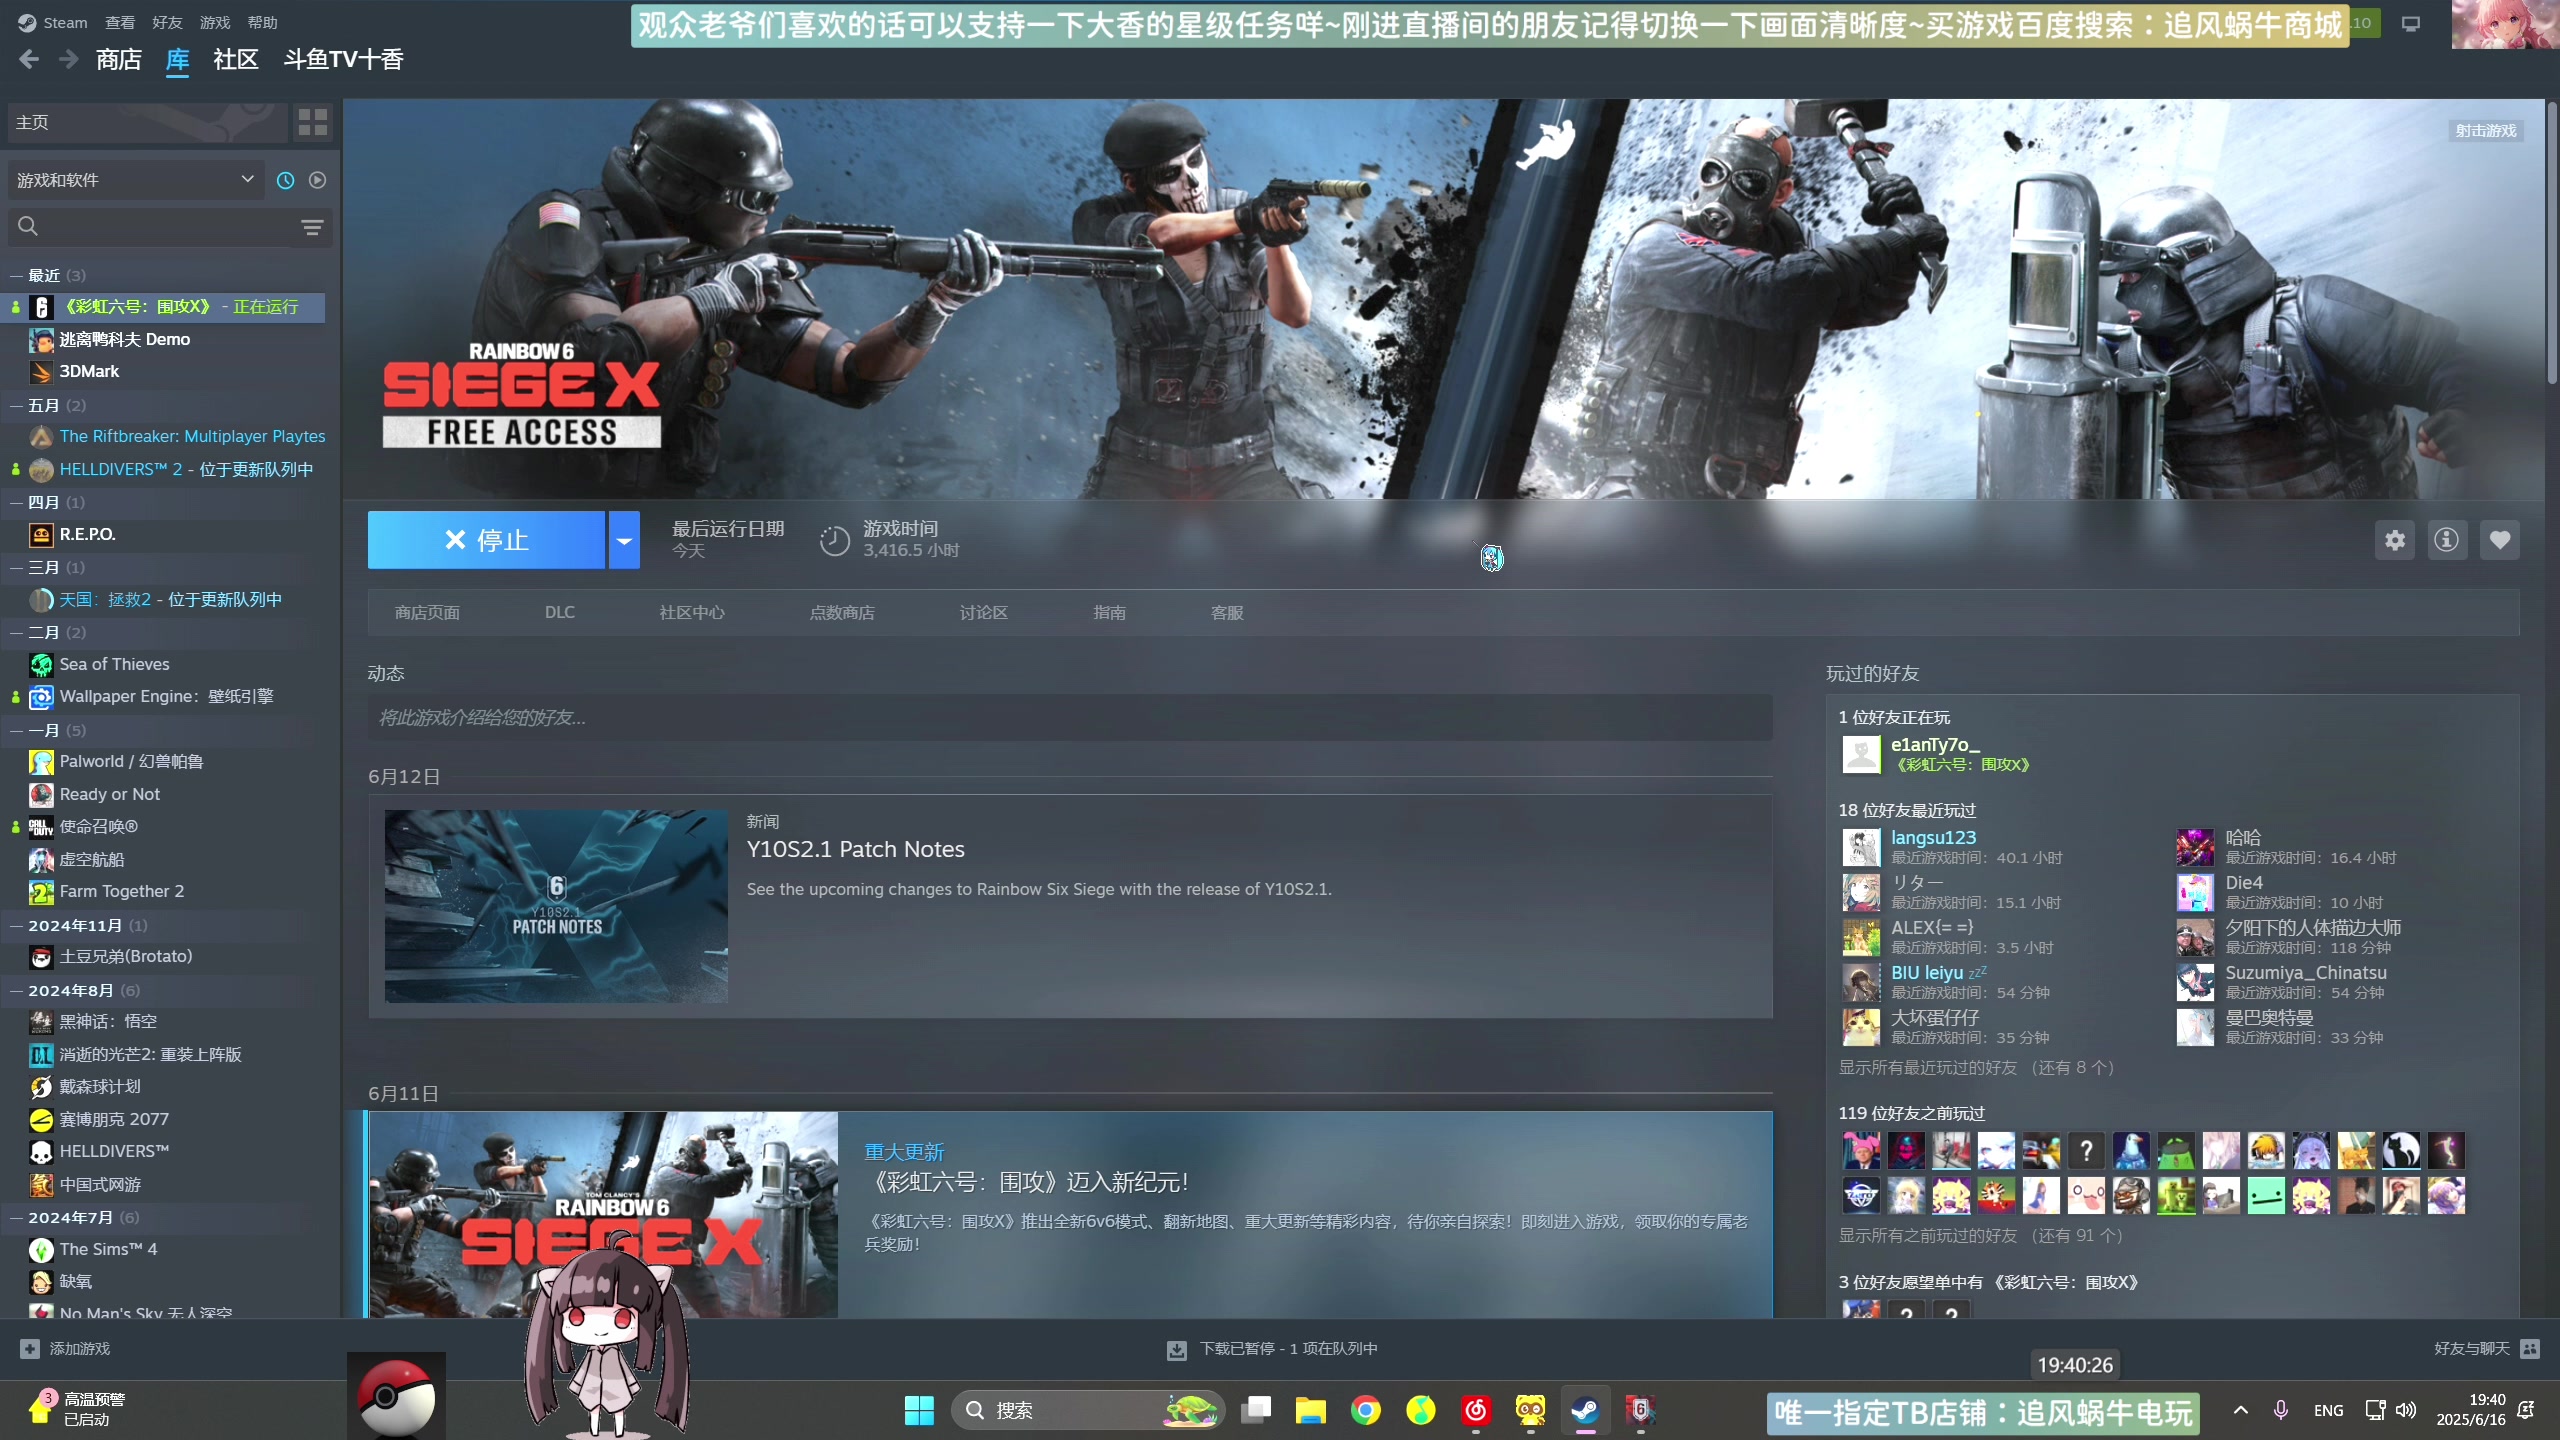
Task: Switch library to grid view icon
Action: tap(313, 122)
